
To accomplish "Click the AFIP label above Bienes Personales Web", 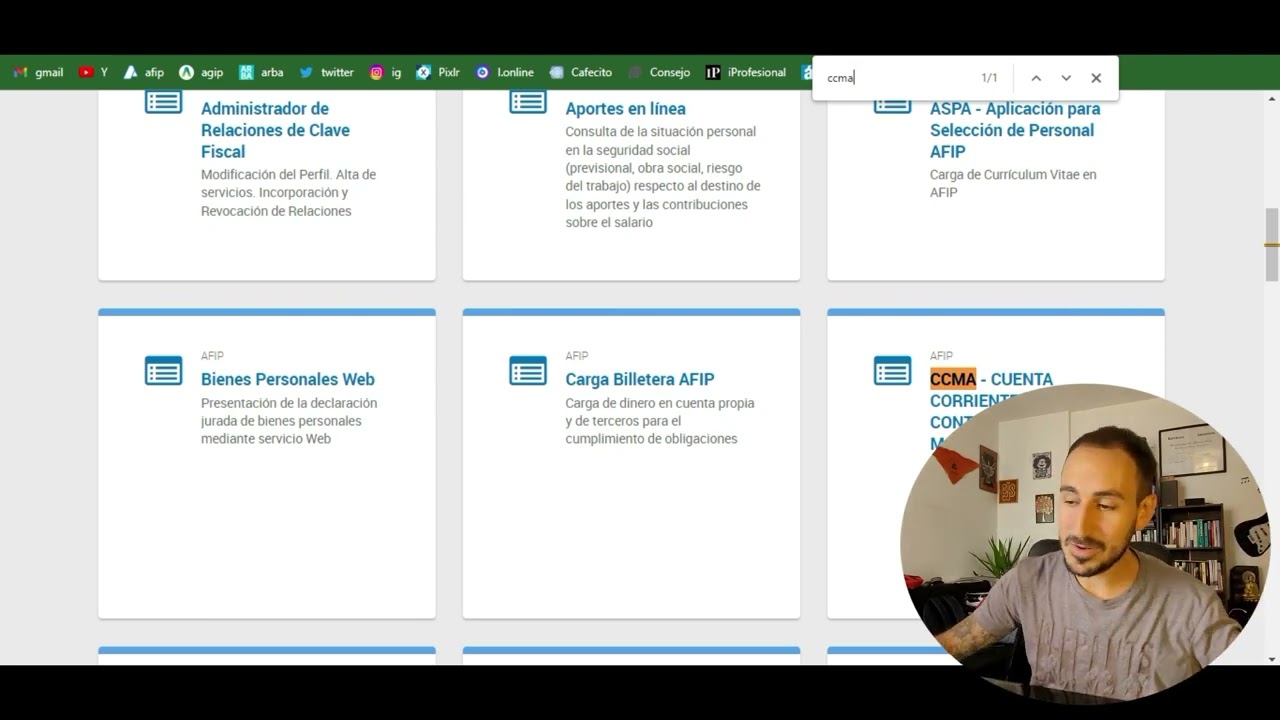I will point(212,356).
